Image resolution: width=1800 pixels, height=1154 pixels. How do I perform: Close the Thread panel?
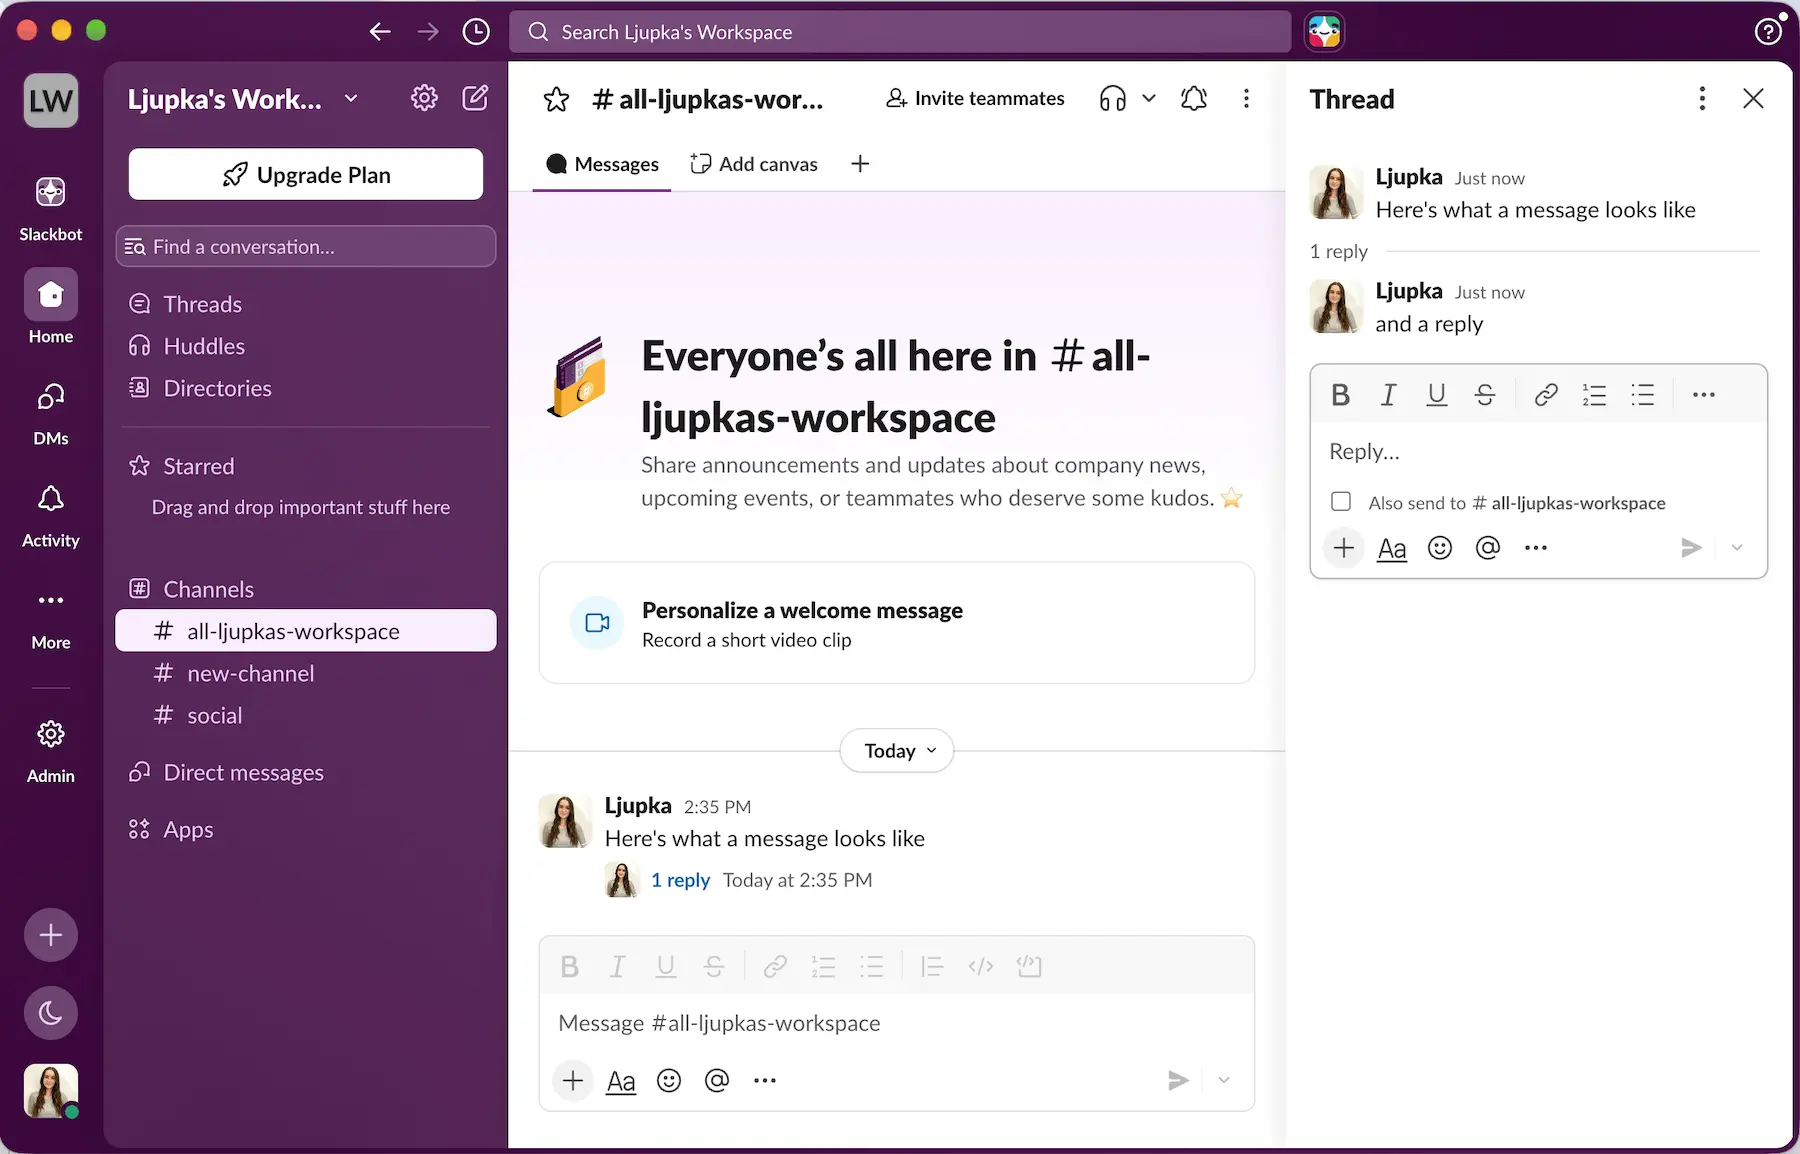pos(1753,98)
